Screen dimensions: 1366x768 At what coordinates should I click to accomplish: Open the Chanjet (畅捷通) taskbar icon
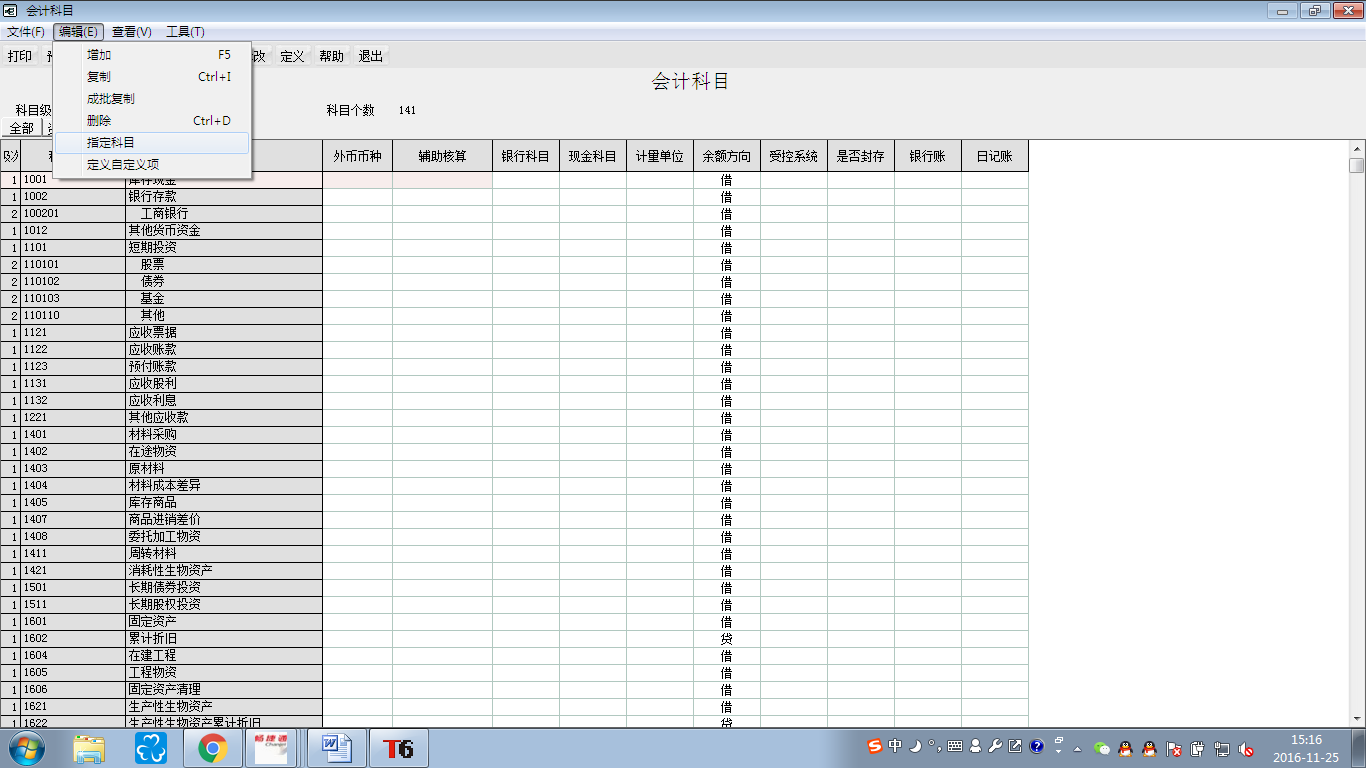[271, 748]
